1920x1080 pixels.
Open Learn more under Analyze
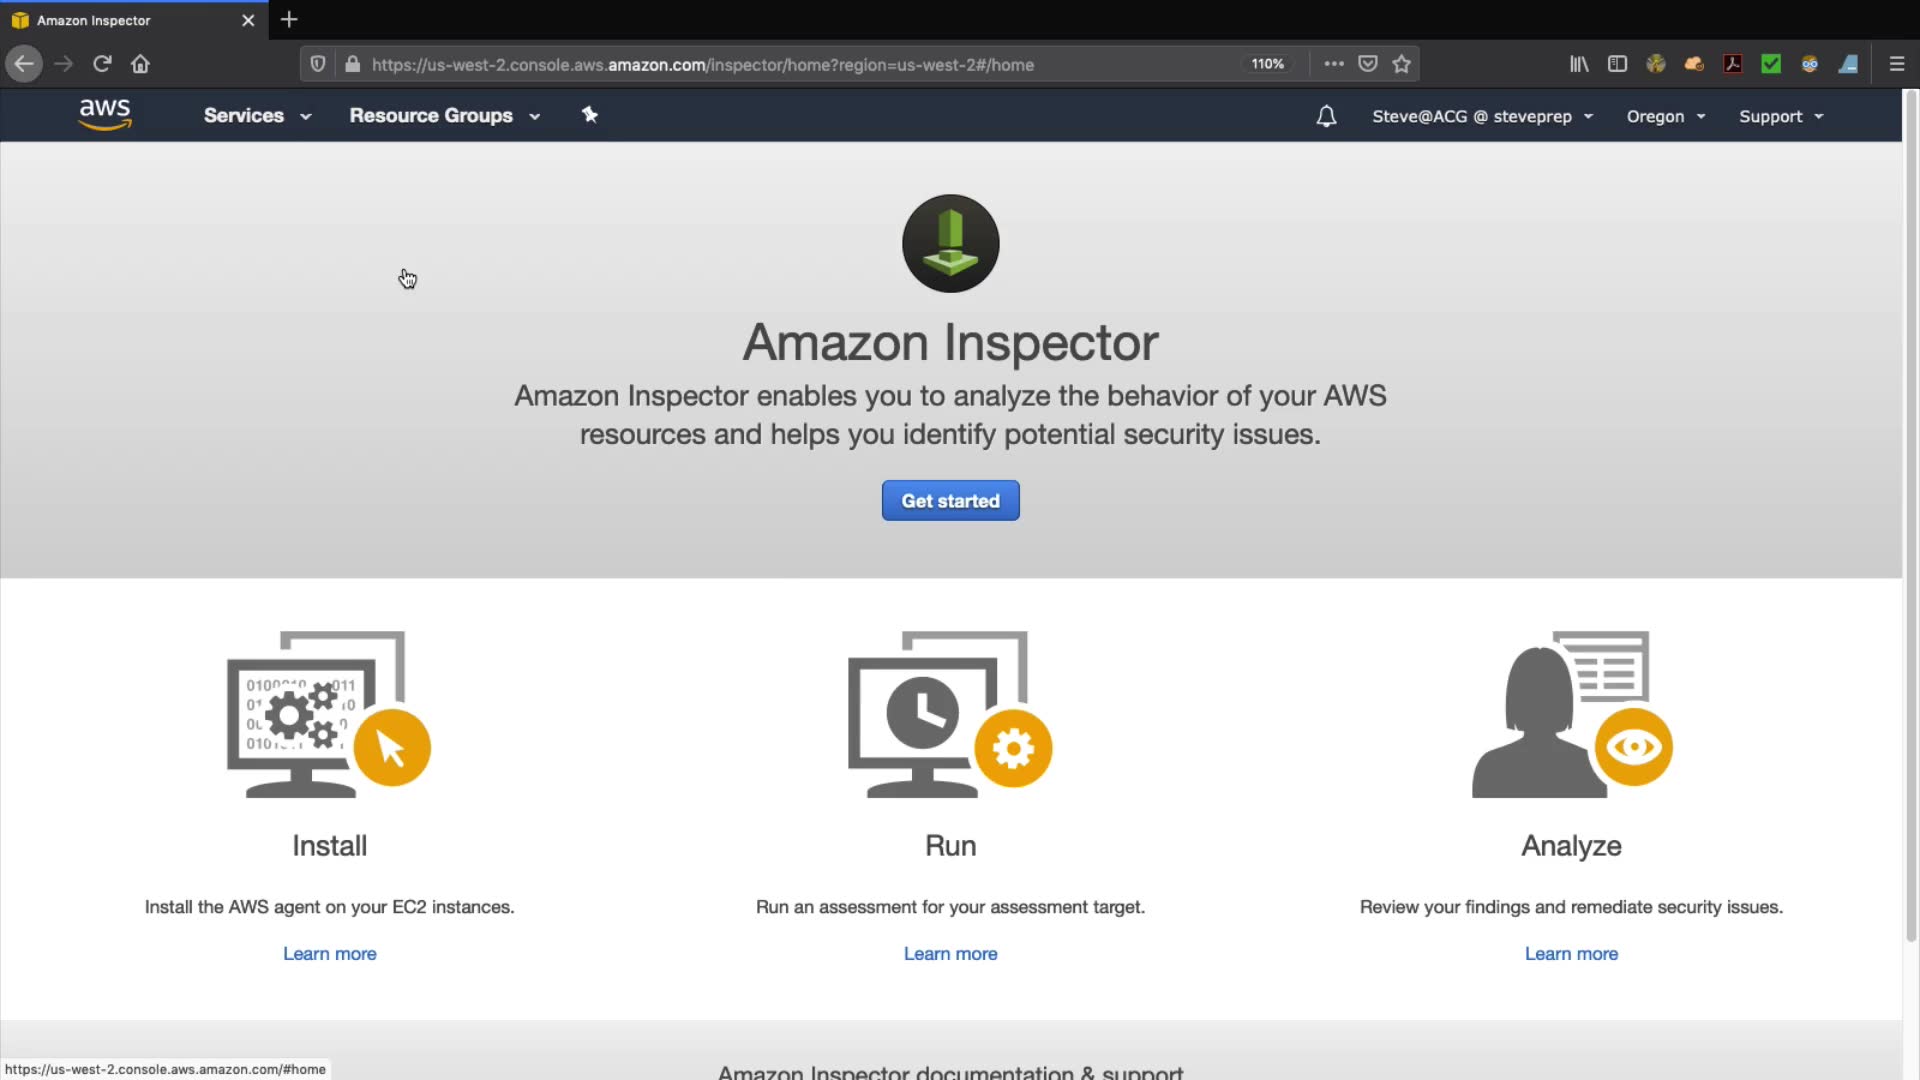[1571, 954]
